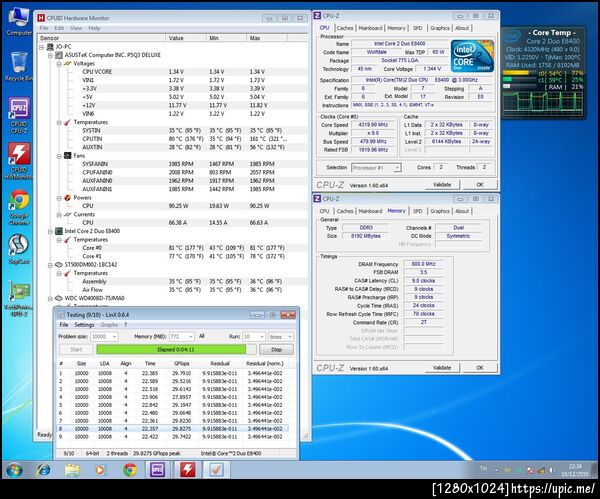The image size is (600, 499).
Task: Click the Max column header in HWMonitor
Action: (267, 38)
